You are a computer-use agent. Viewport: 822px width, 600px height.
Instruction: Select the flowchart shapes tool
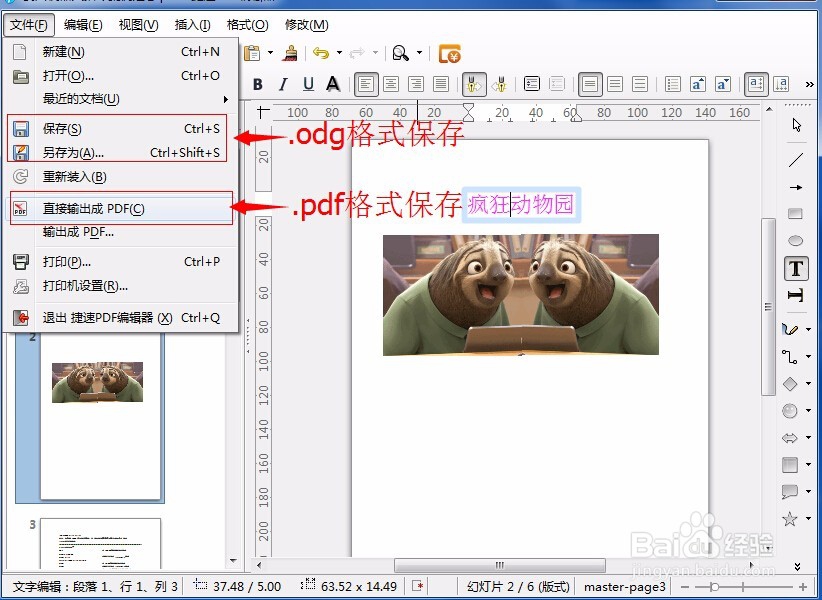(x=790, y=465)
